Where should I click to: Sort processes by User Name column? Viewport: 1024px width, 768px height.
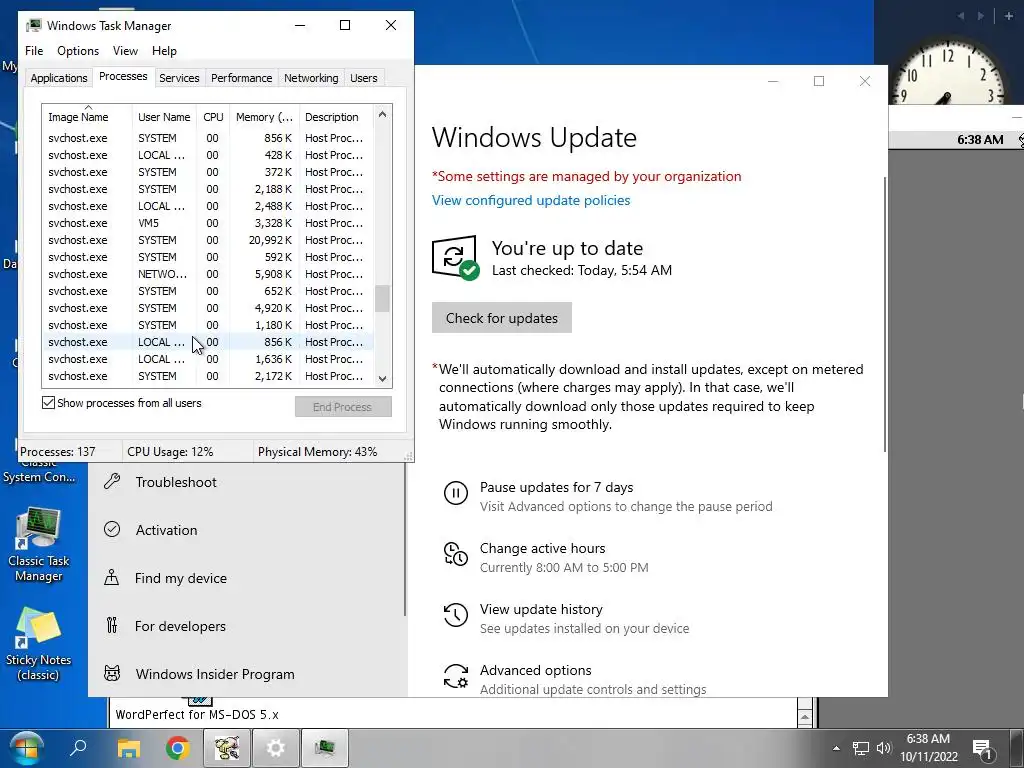[164, 117]
